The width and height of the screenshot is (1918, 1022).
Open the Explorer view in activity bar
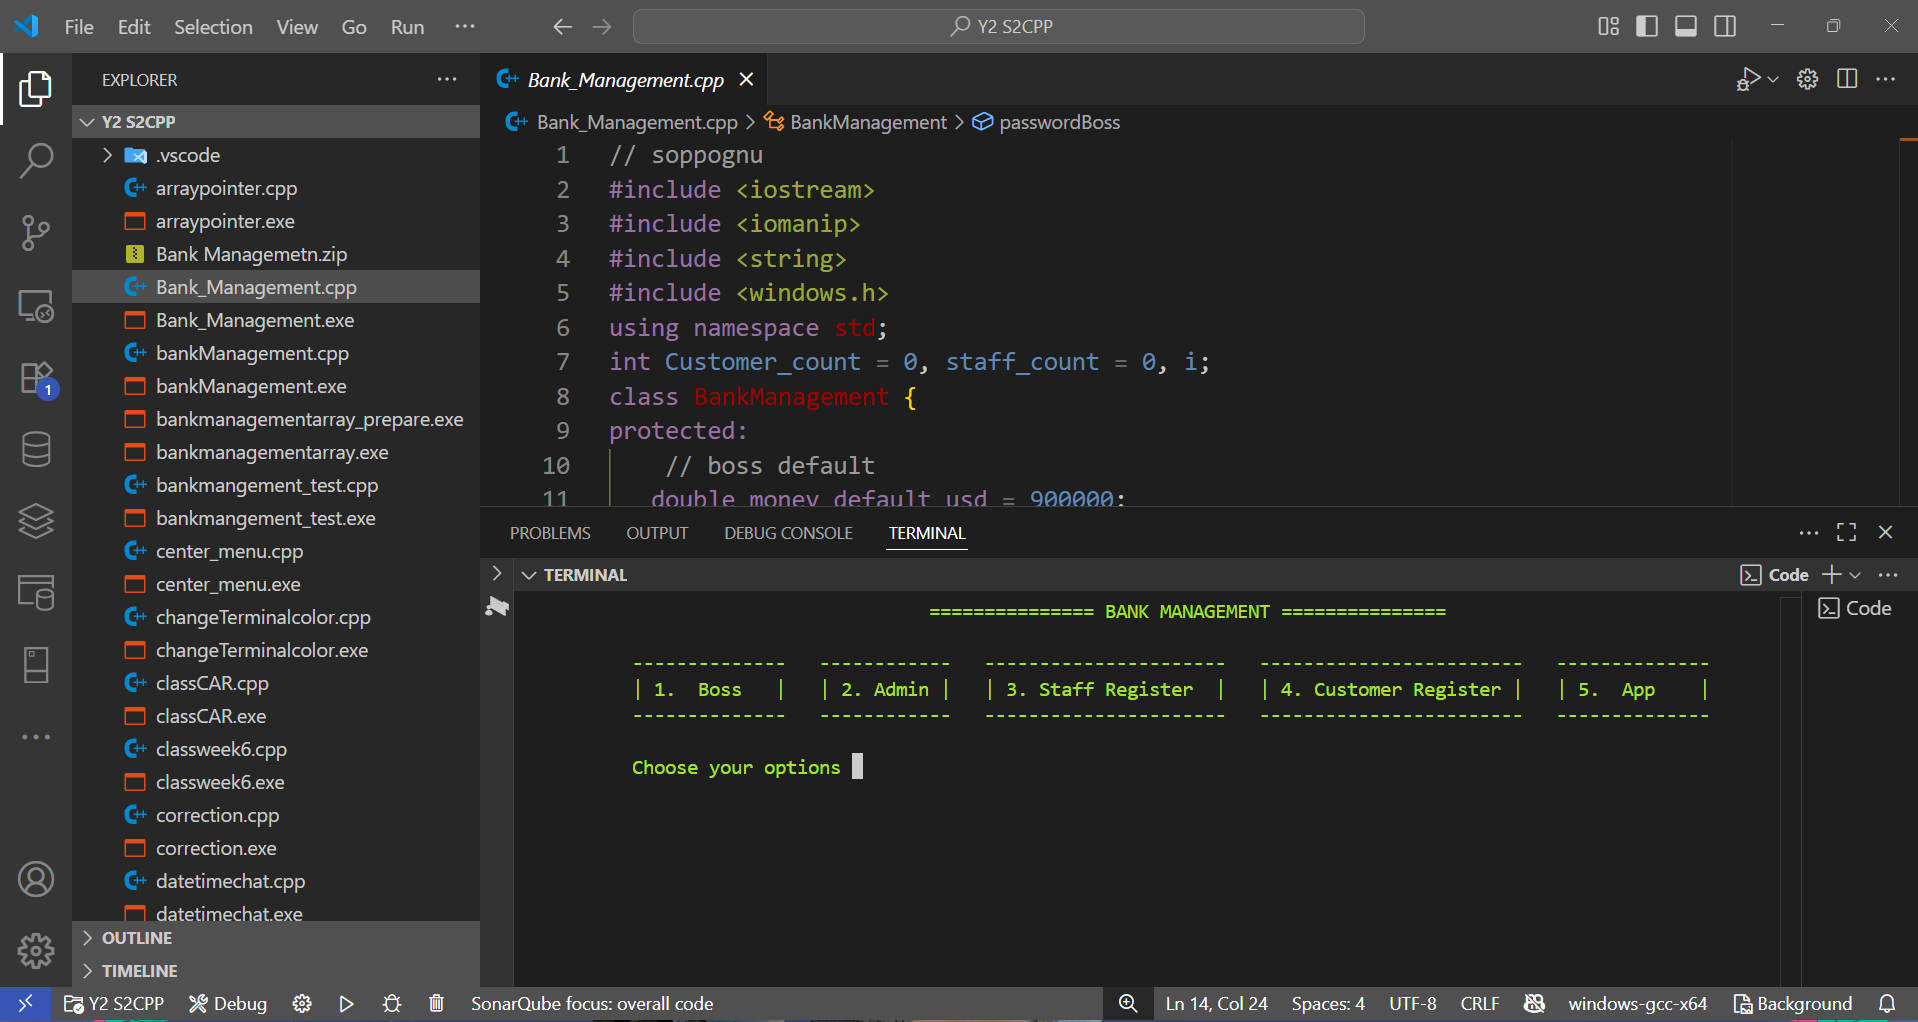(x=36, y=89)
